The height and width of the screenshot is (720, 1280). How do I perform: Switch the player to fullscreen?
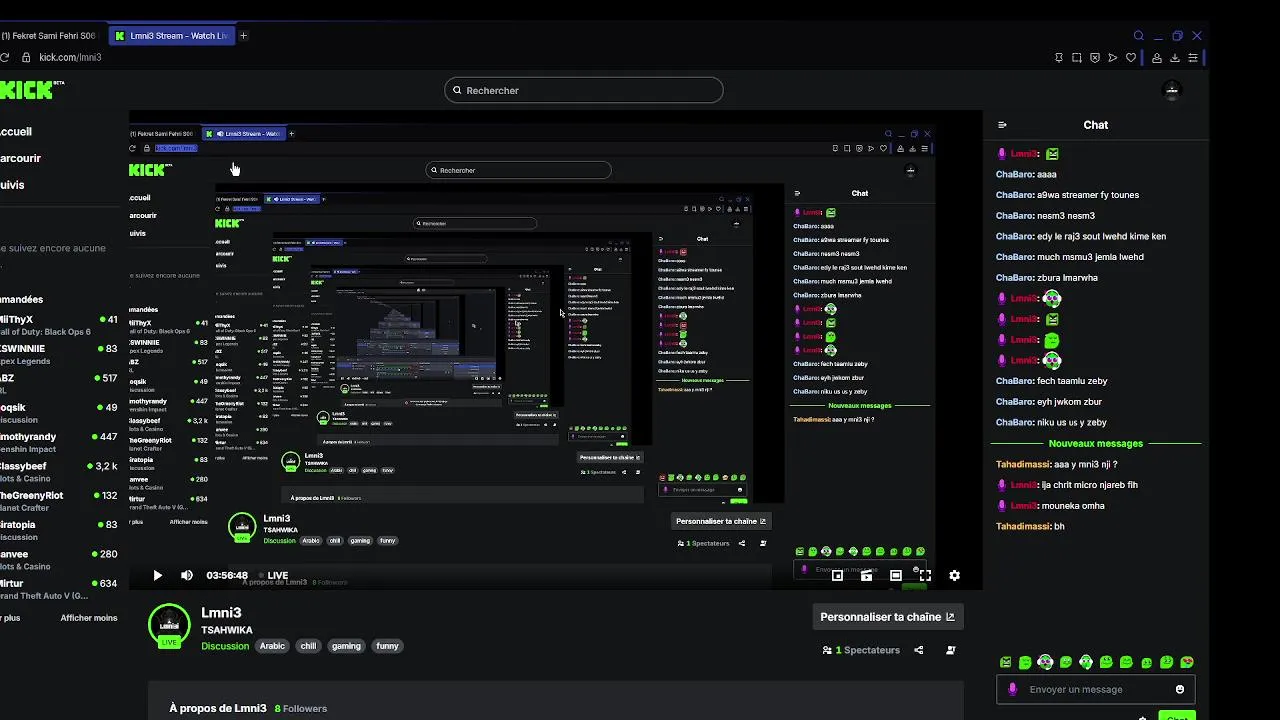click(925, 575)
